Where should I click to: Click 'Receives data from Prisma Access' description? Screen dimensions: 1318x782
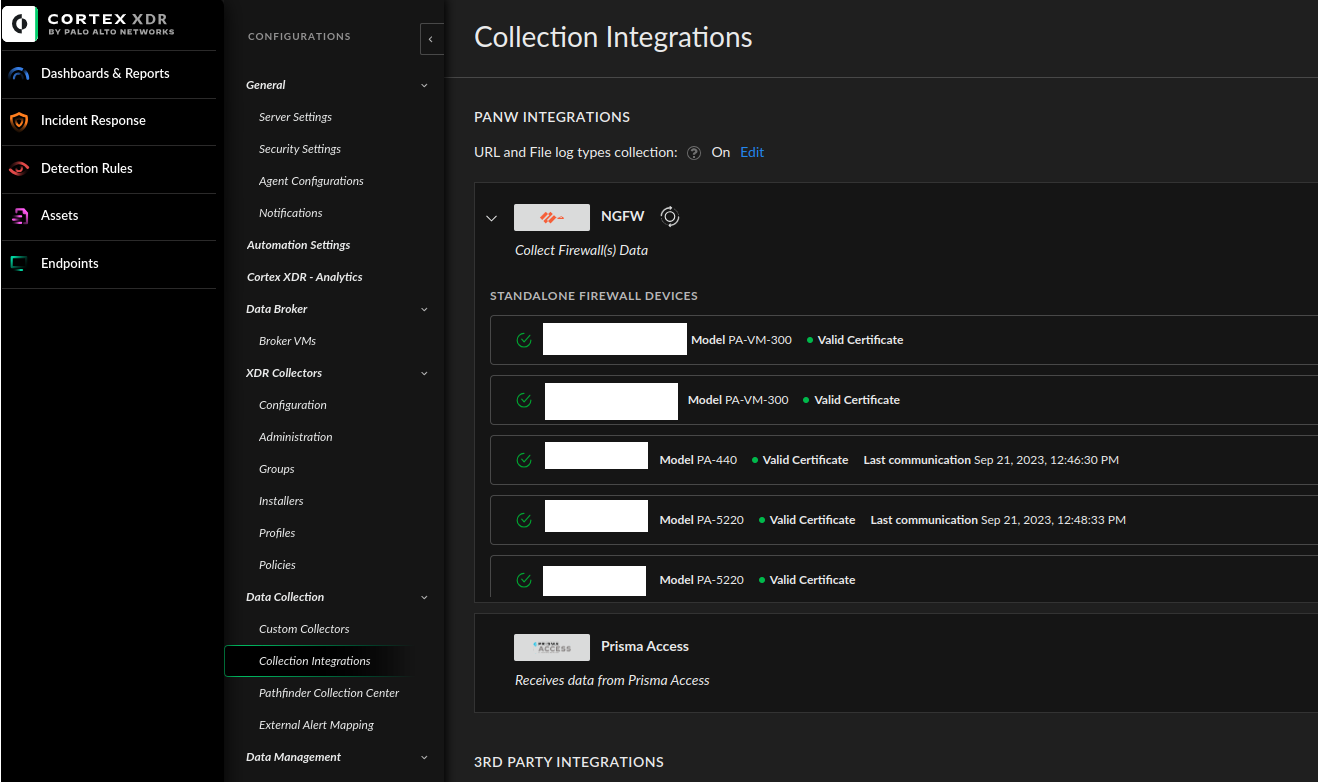612,681
